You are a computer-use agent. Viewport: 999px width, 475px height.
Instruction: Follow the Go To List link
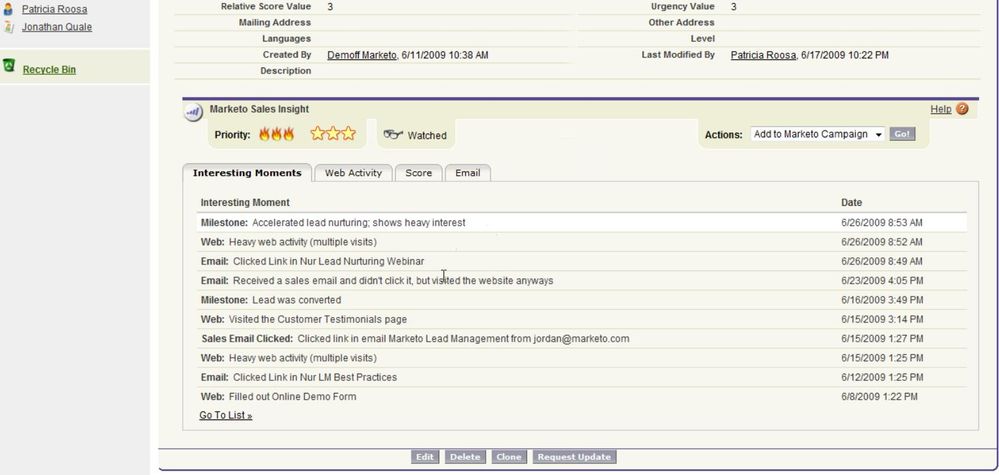tap(225, 415)
